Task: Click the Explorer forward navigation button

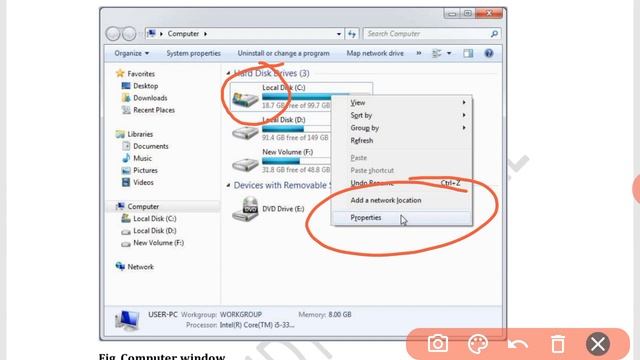Action: point(129,34)
